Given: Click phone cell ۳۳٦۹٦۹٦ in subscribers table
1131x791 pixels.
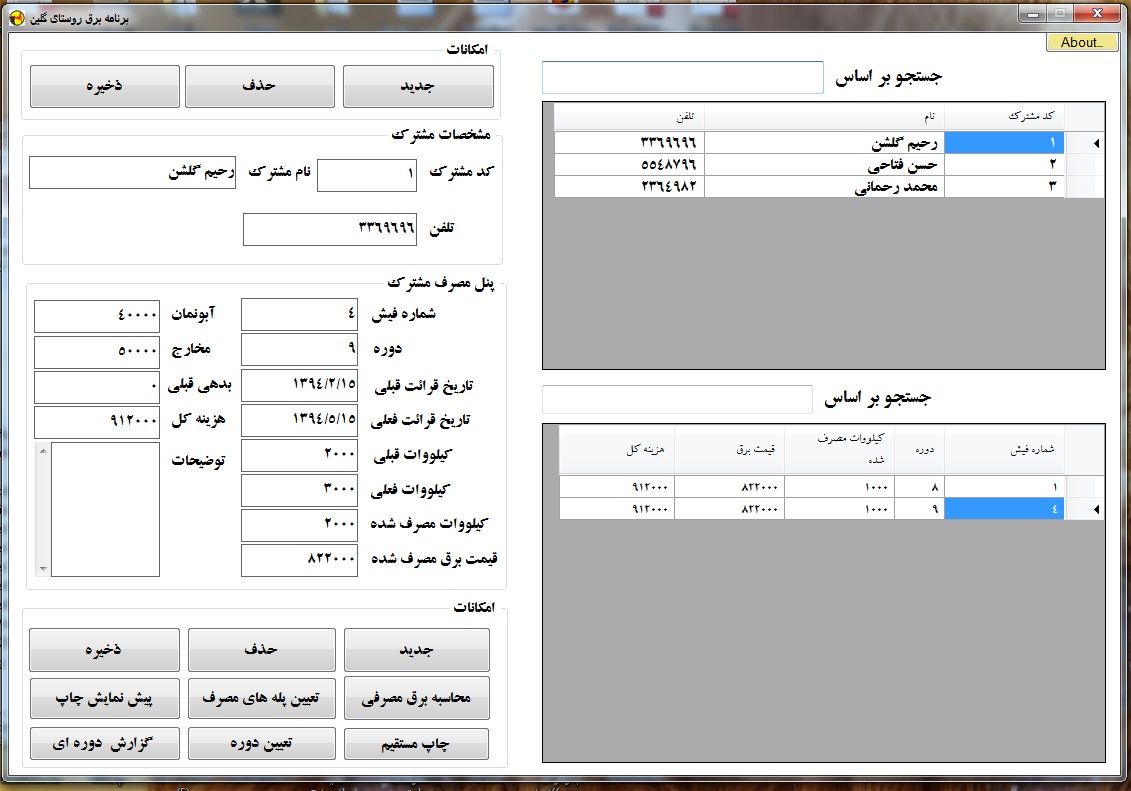Looking at the screenshot, I should coord(629,143).
